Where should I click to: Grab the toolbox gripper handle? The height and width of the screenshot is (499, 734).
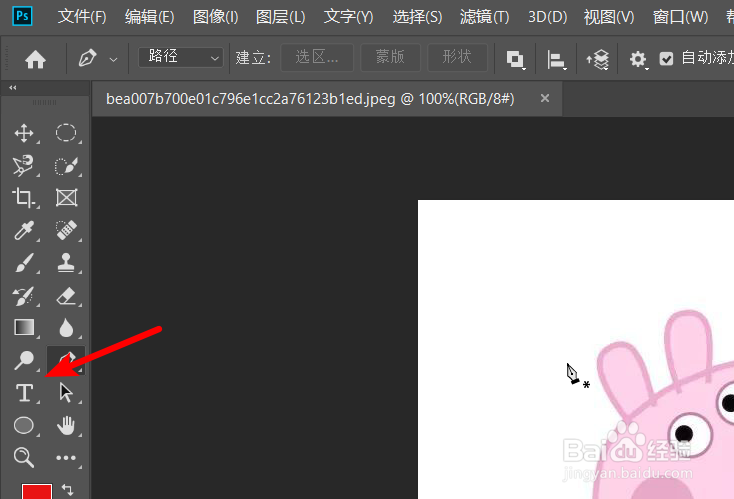click(x=44, y=102)
